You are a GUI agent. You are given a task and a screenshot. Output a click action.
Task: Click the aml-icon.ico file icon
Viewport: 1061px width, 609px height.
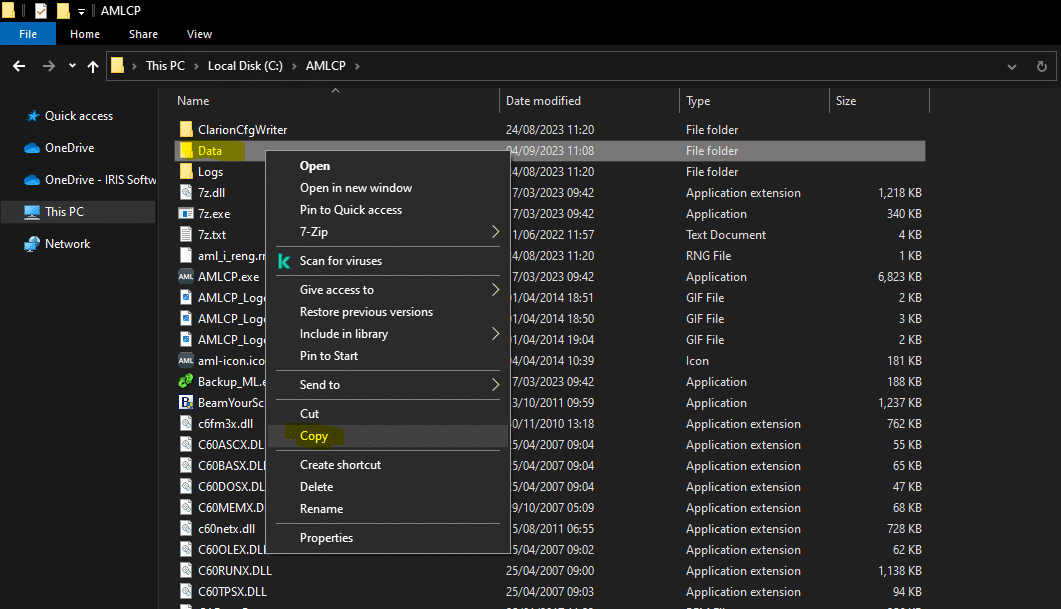pyautogui.click(x=186, y=360)
